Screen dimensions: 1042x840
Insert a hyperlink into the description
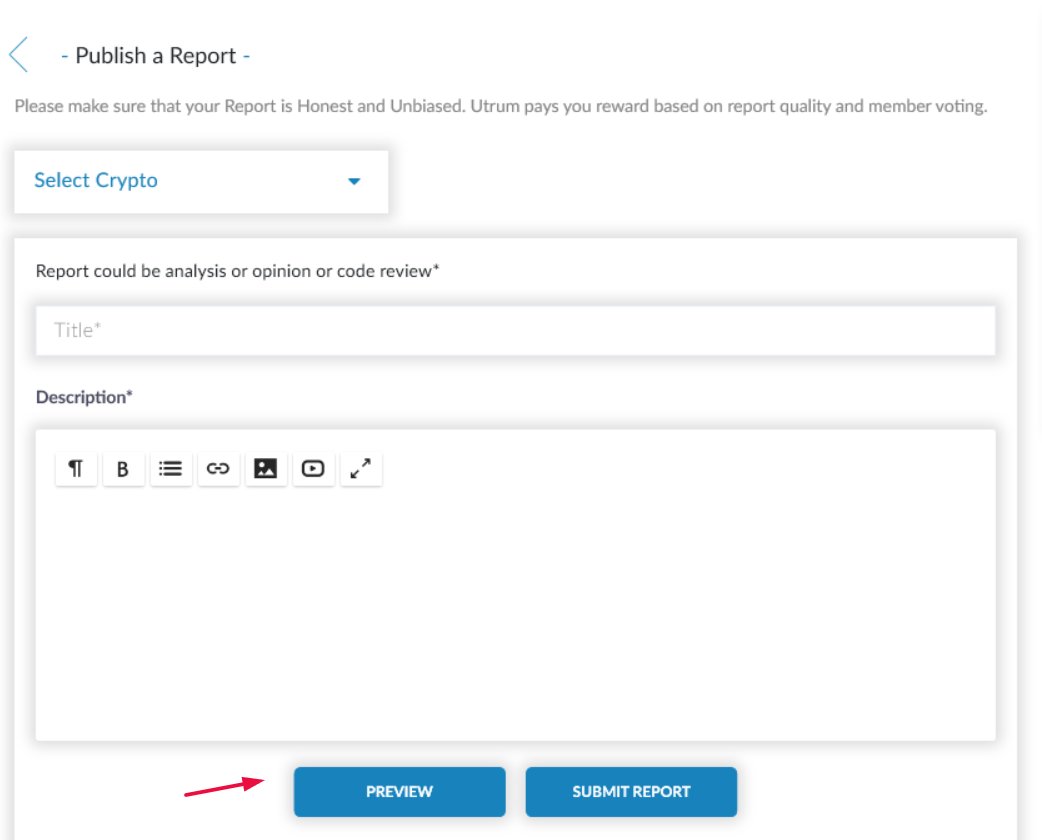click(218, 467)
